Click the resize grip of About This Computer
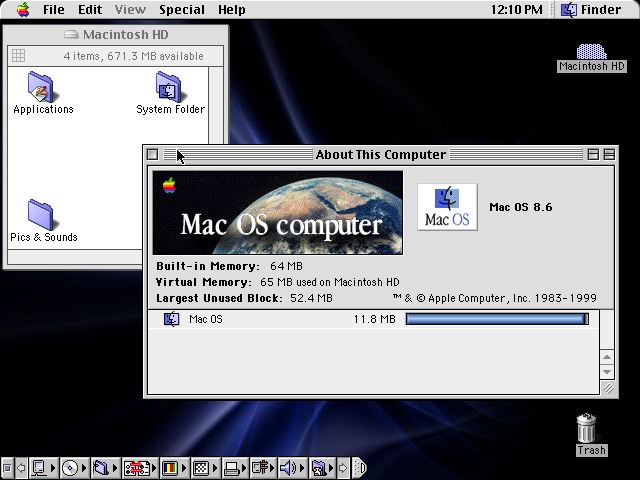Screen dimensions: 640x480 (608, 389)
